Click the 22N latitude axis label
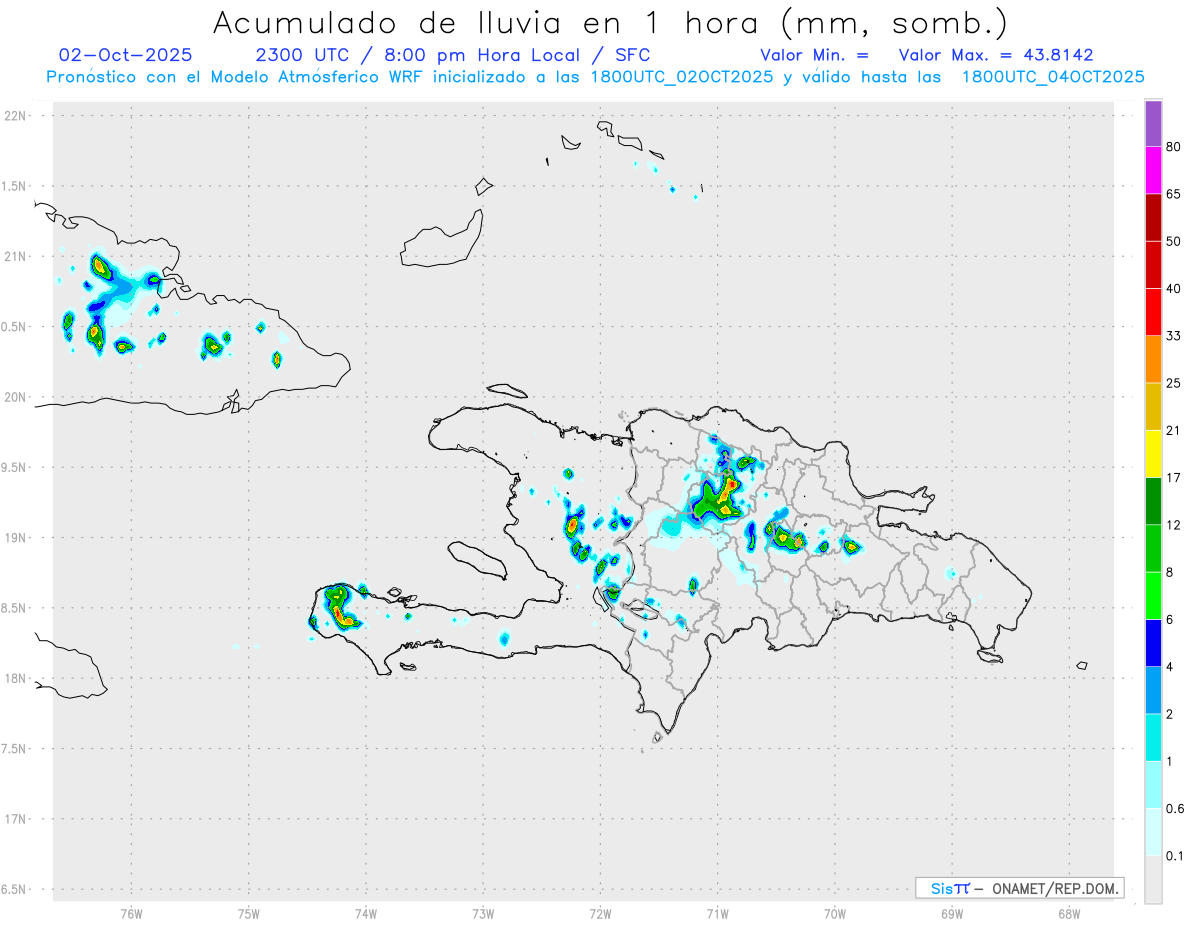Viewport: 1200px width, 927px height. (x=15, y=116)
